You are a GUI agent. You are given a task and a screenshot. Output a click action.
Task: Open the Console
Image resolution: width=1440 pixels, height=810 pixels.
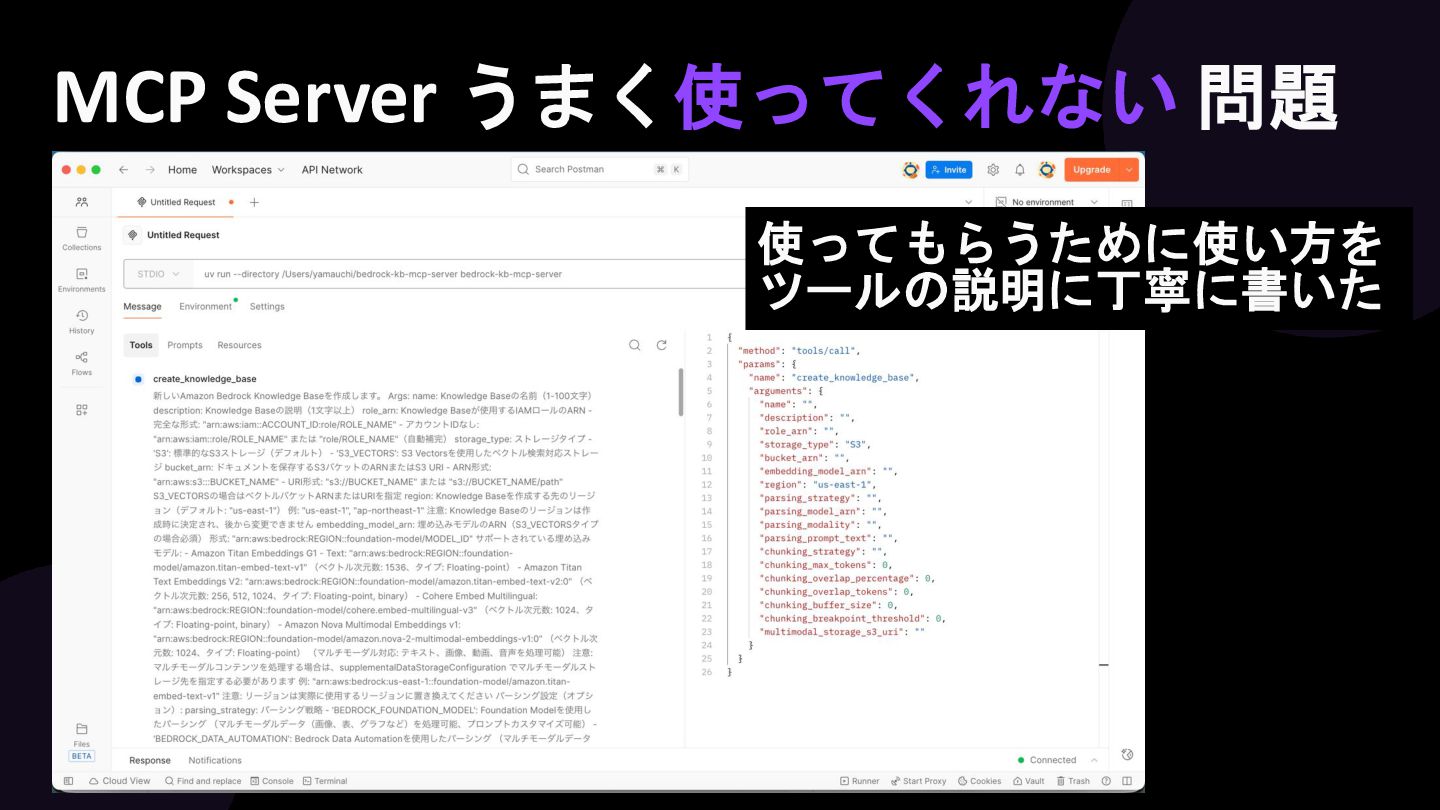click(272, 781)
